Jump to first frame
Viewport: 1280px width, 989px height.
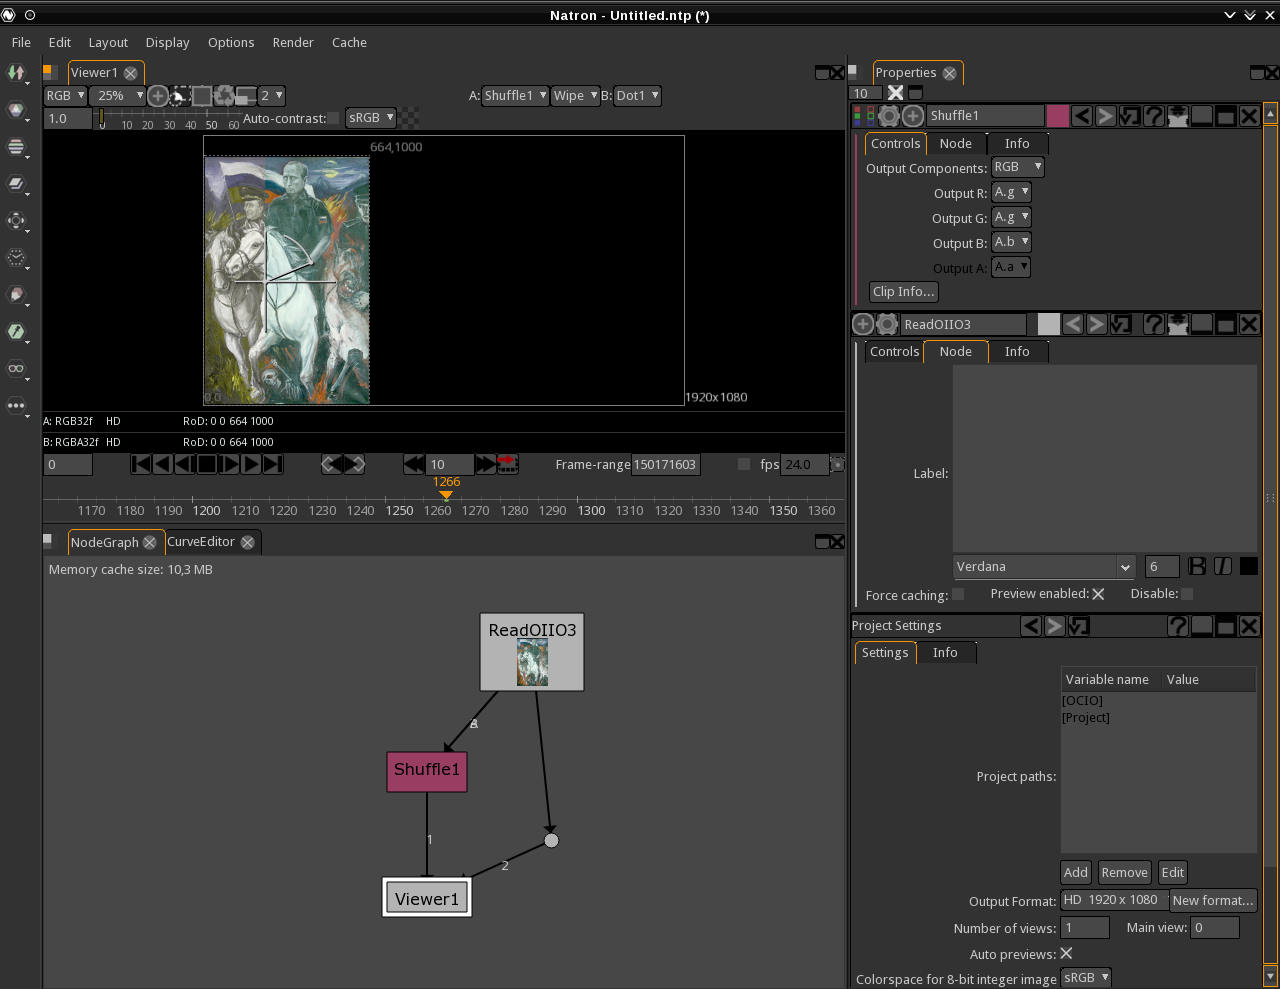tap(141, 464)
